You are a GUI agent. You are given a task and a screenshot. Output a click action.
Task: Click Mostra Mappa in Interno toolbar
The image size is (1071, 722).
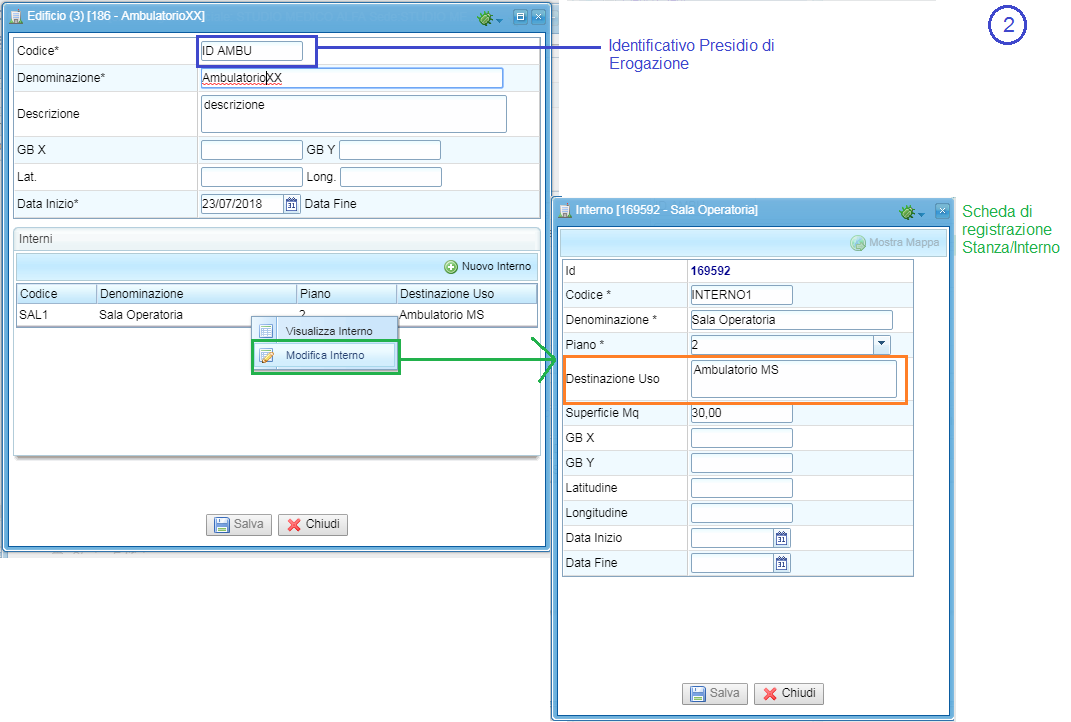[895, 242]
